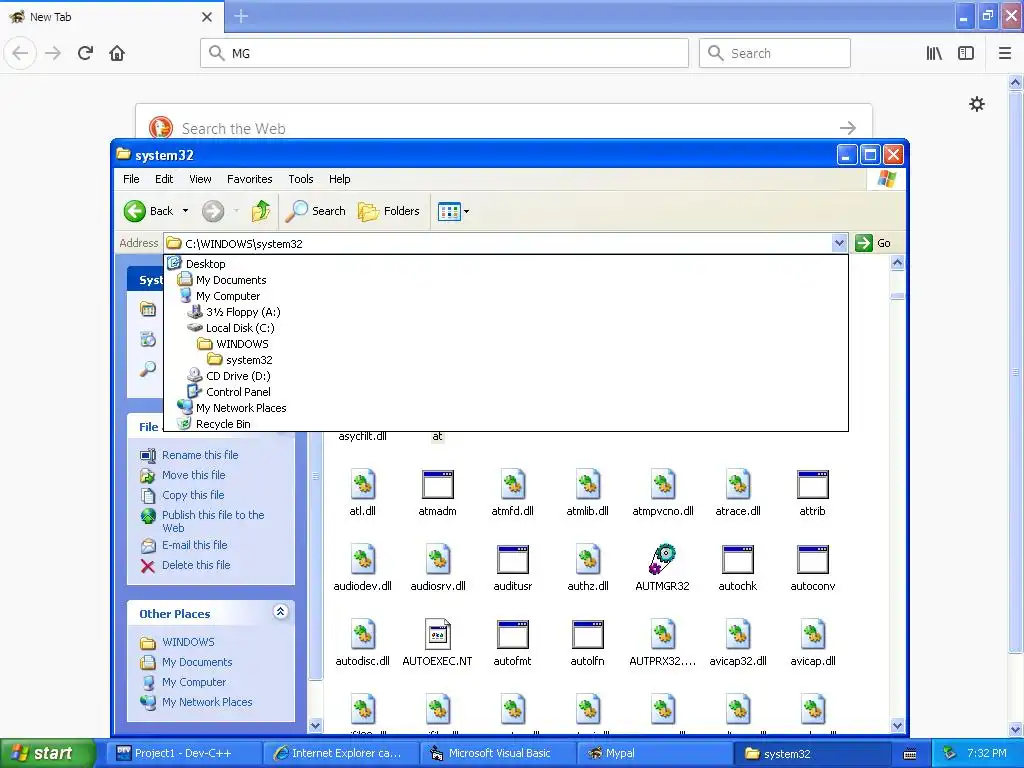Select the autofmt file icon
This screenshot has width=1024, height=768.
pyautogui.click(x=513, y=635)
